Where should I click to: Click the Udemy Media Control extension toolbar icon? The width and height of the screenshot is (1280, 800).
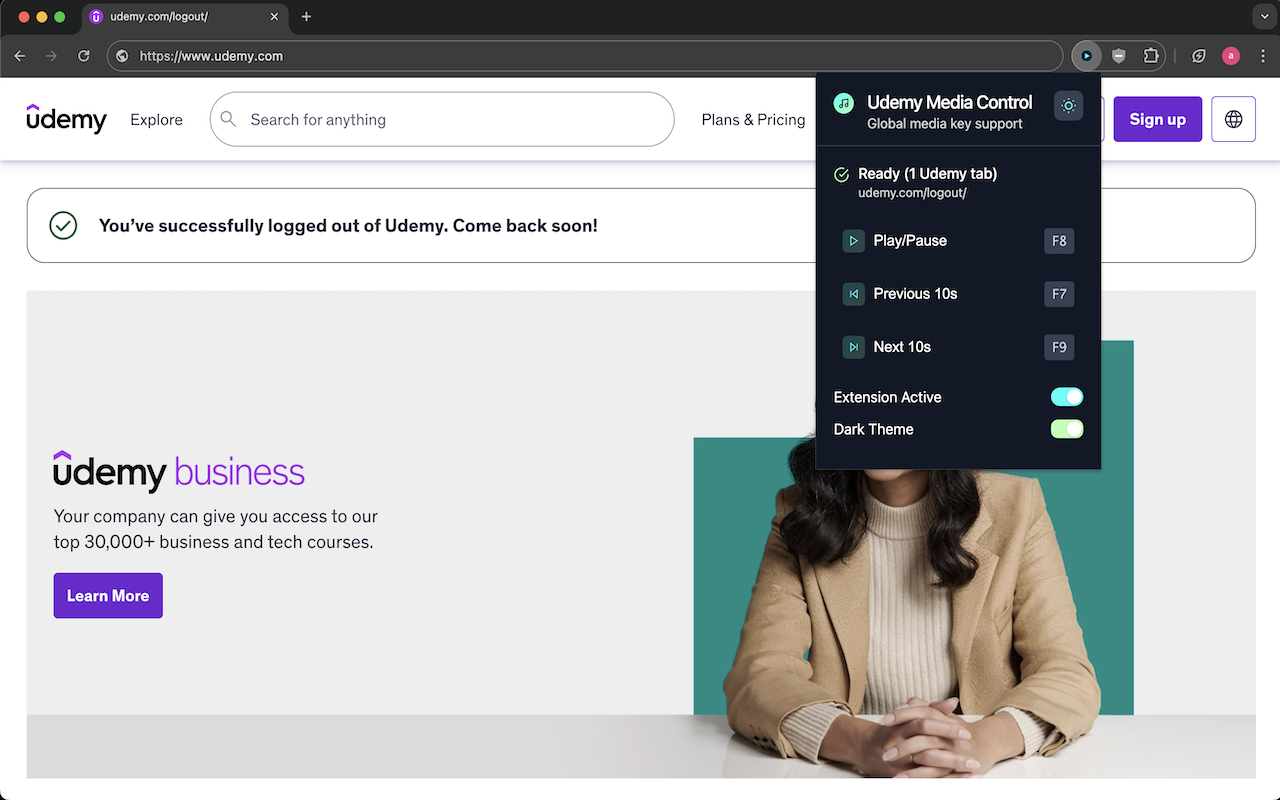point(1086,56)
